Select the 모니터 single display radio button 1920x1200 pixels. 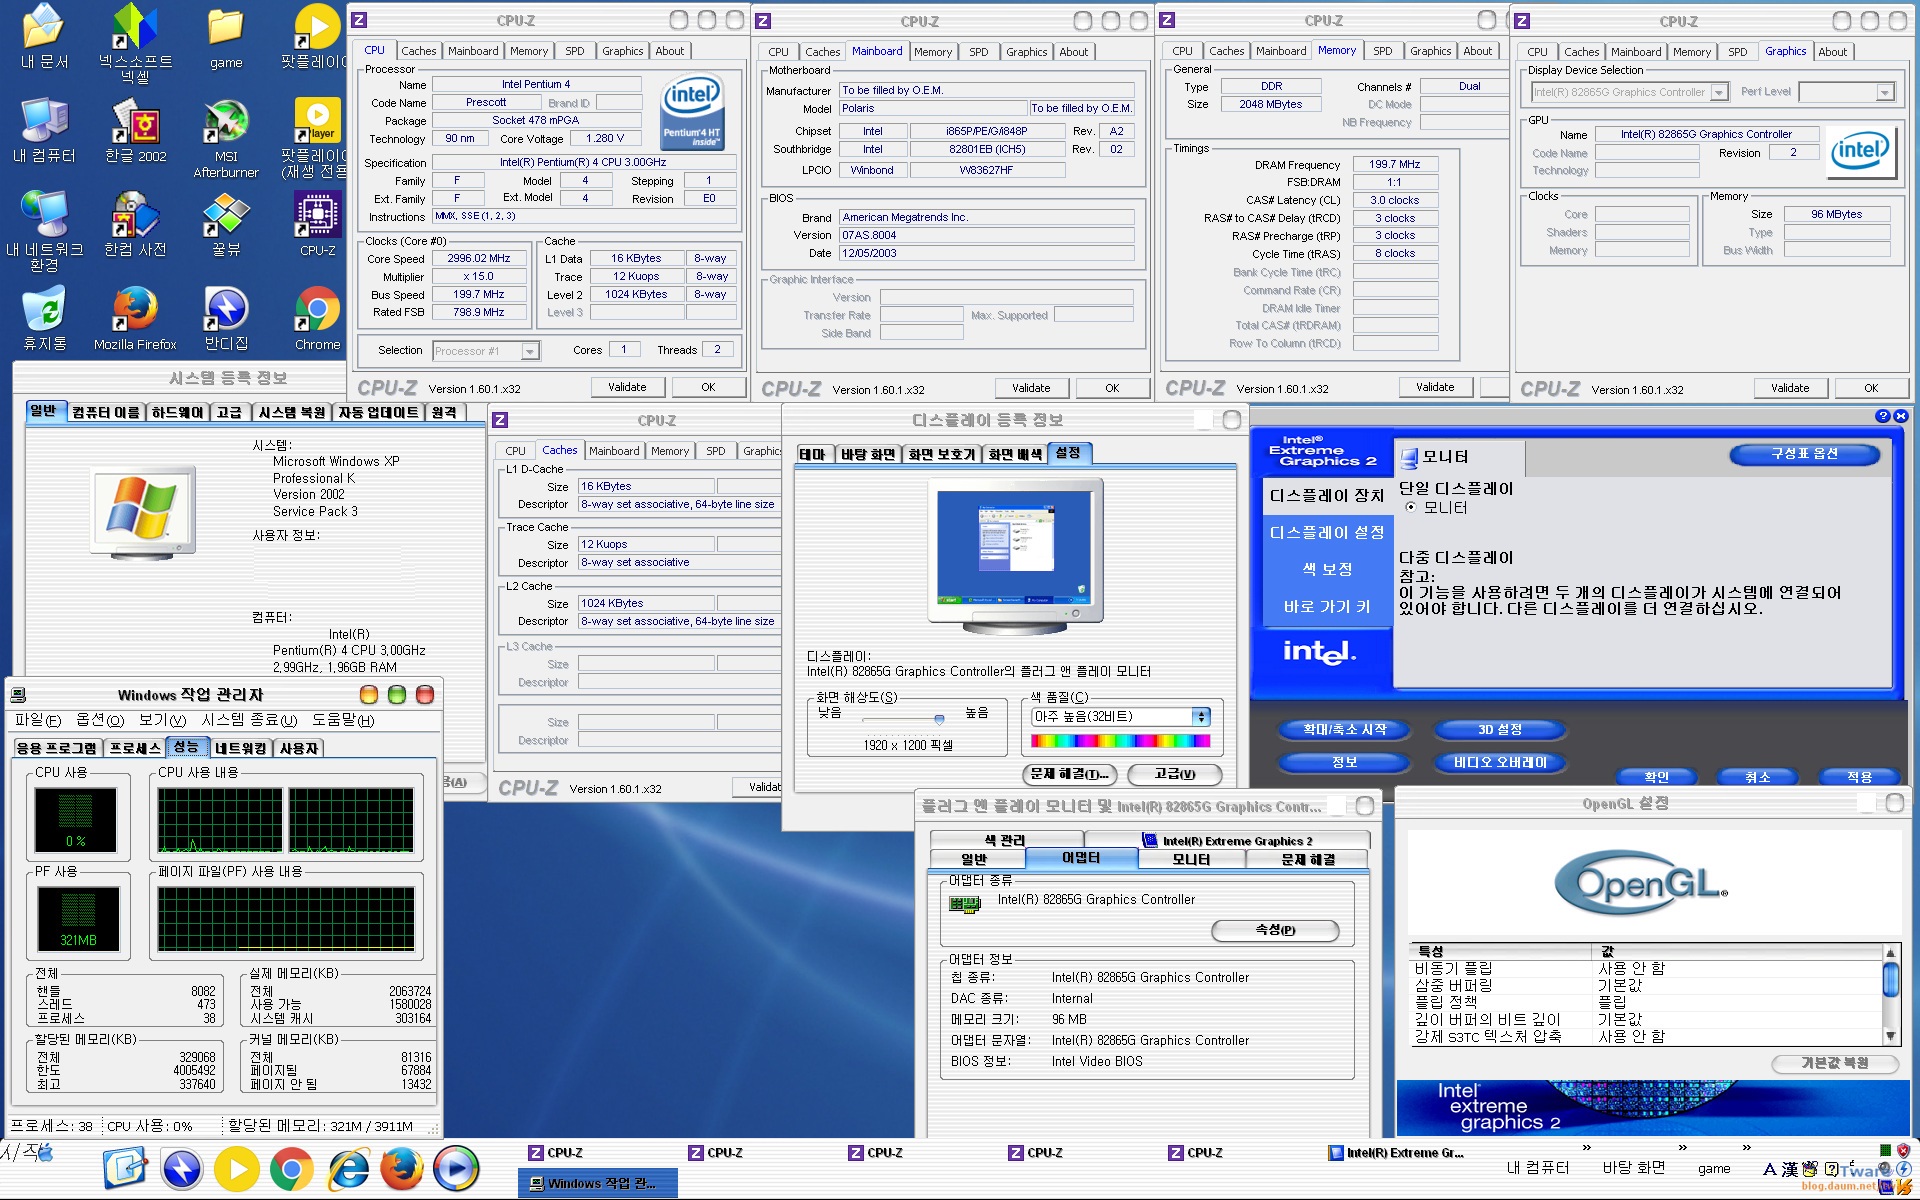pyautogui.click(x=1411, y=508)
